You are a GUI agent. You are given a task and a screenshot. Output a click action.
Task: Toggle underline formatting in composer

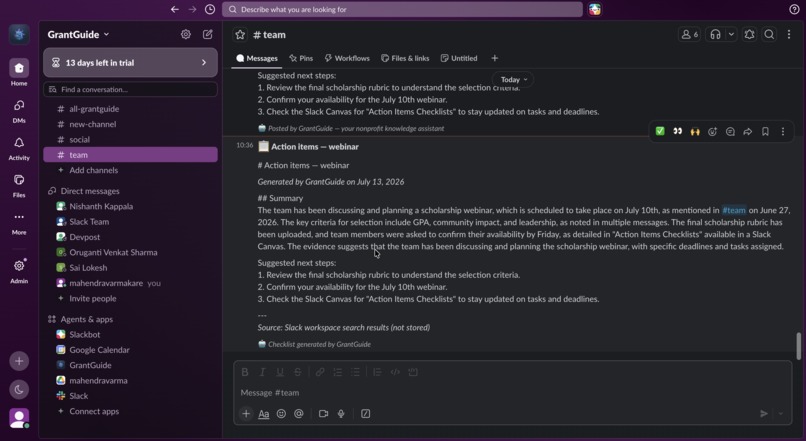pos(280,372)
